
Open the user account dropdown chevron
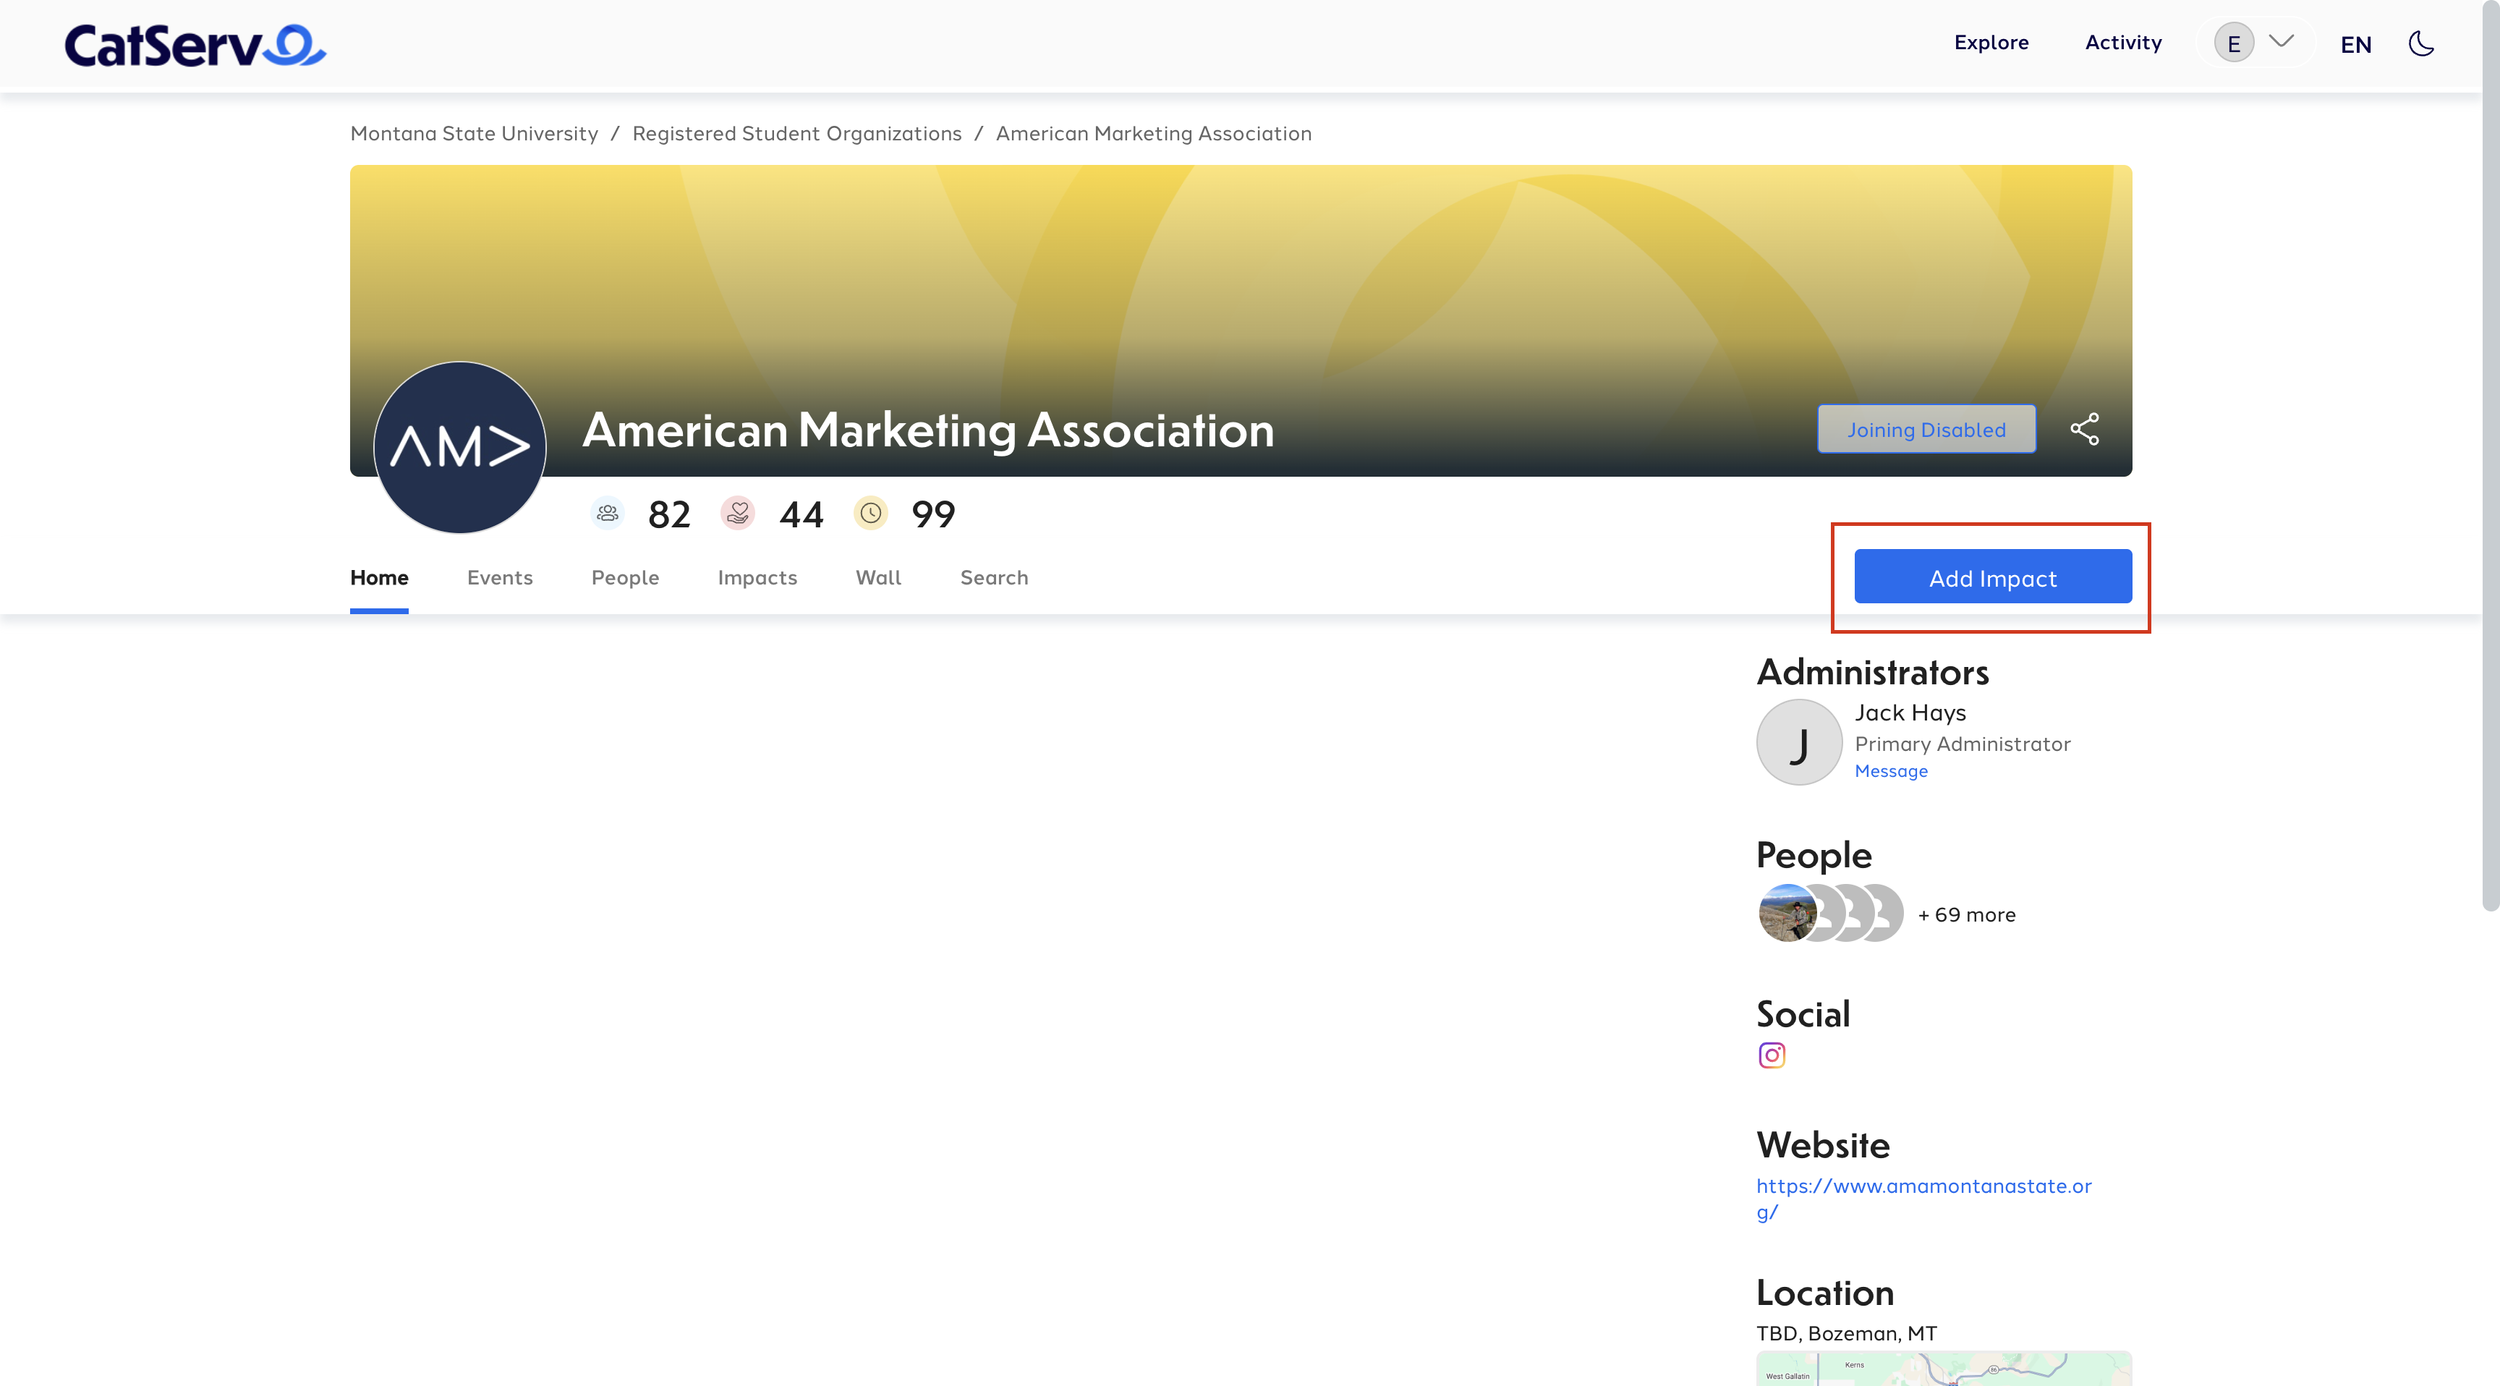tap(2281, 42)
